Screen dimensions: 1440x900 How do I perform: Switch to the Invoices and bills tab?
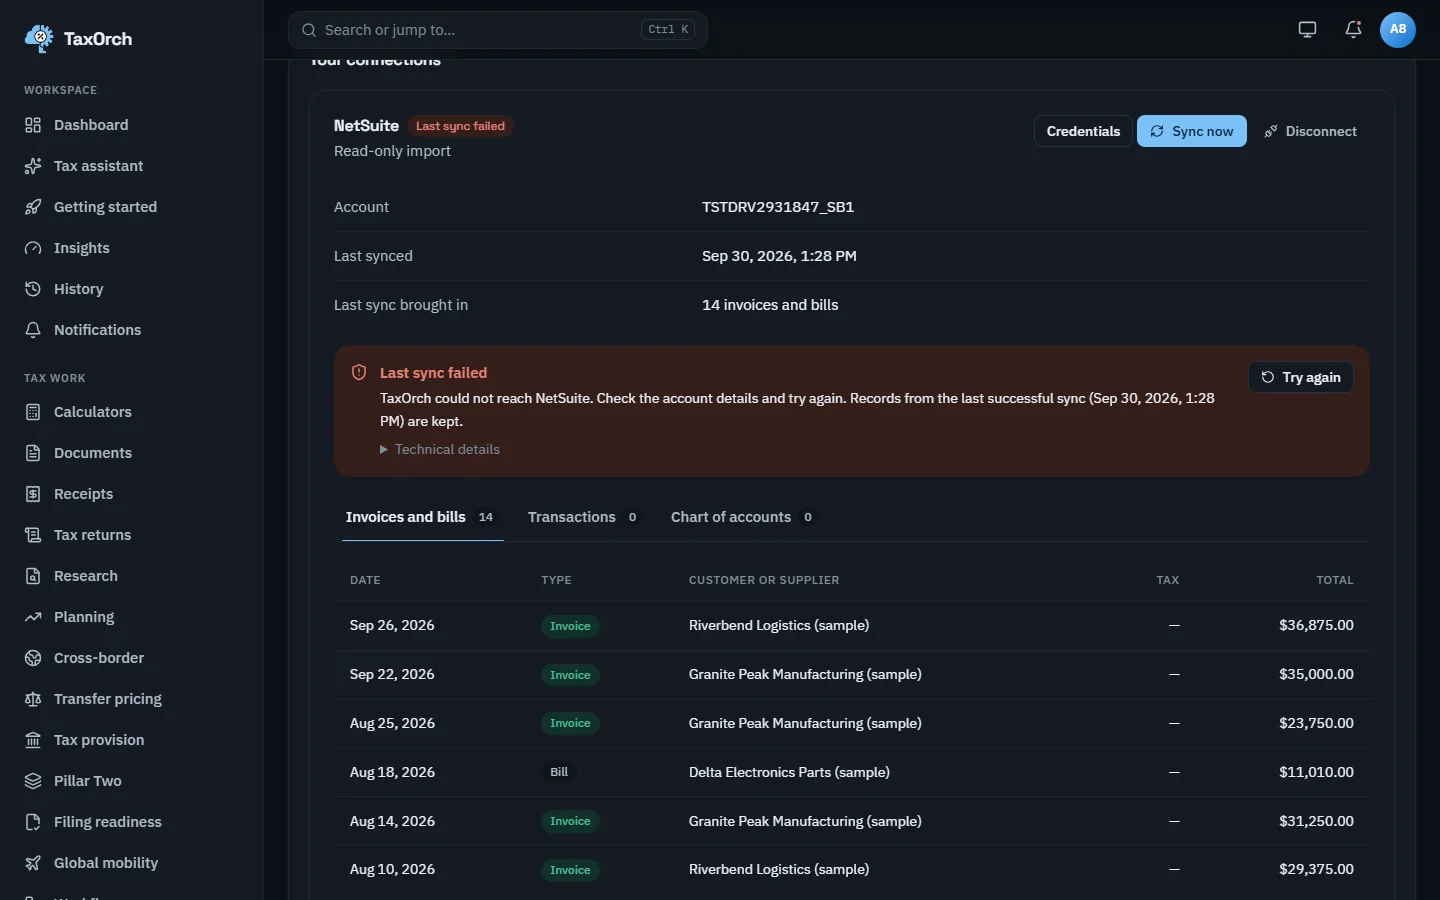click(x=422, y=517)
